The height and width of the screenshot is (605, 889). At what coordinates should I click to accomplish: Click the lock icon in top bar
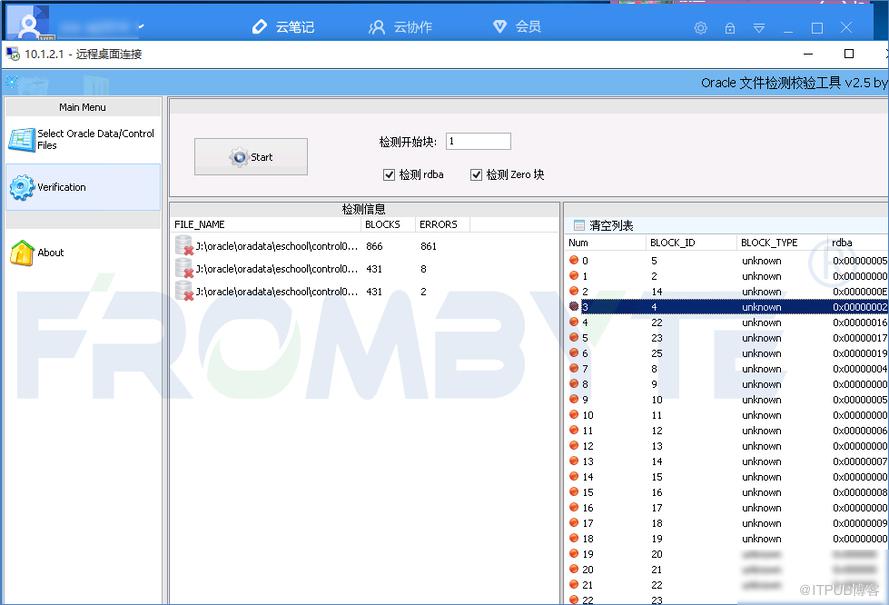(x=730, y=28)
